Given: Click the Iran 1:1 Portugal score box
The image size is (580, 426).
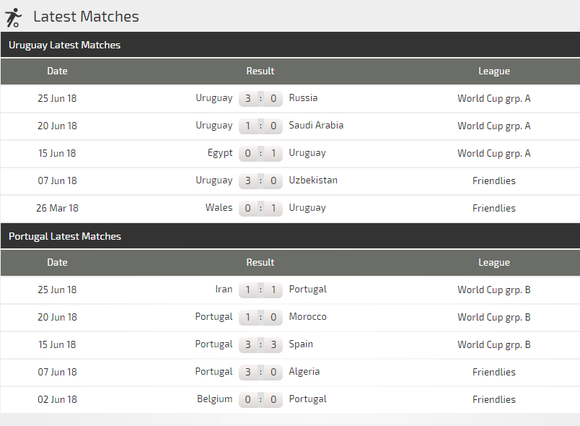Looking at the screenshot, I should [261, 290].
